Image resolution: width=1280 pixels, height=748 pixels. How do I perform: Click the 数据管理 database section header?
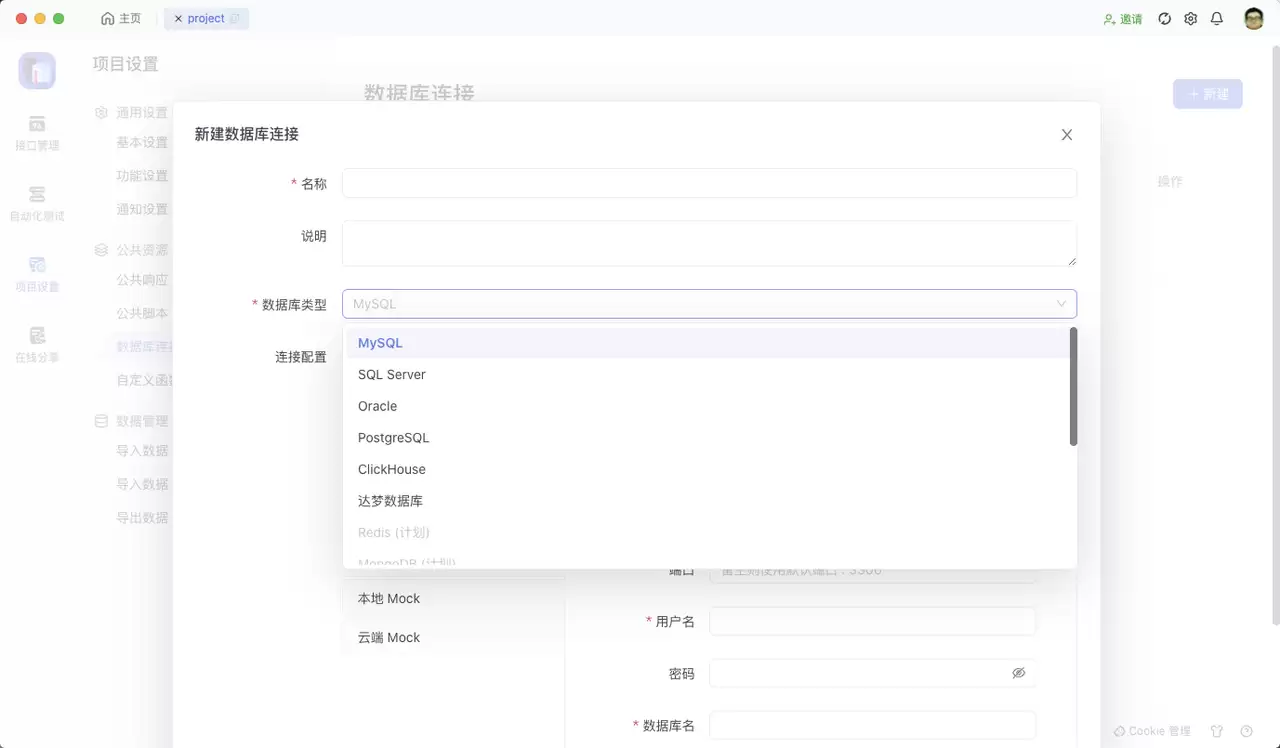click(131, 421)
